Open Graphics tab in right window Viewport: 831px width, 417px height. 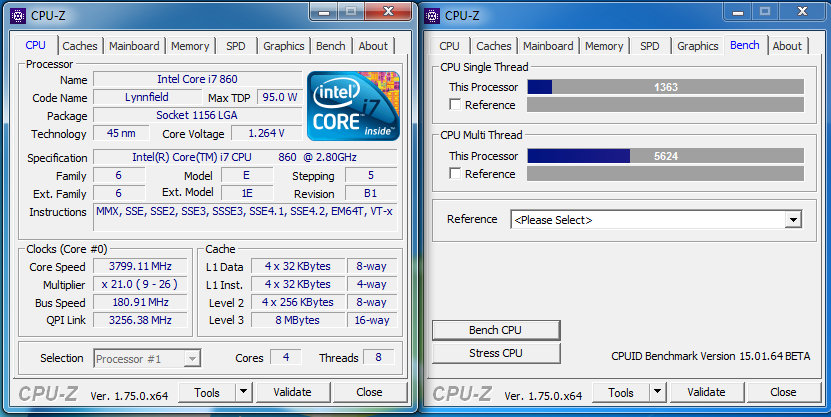(697, 46)
